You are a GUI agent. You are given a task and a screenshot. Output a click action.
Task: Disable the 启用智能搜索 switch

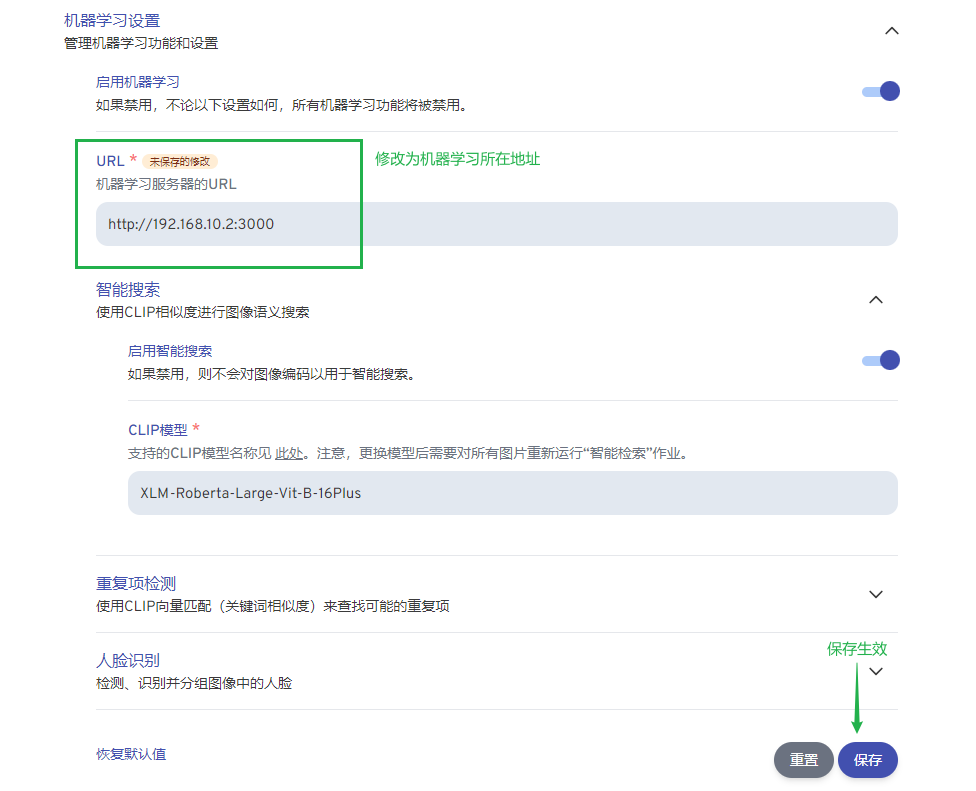pyautogui.click(x=880, y=360)
